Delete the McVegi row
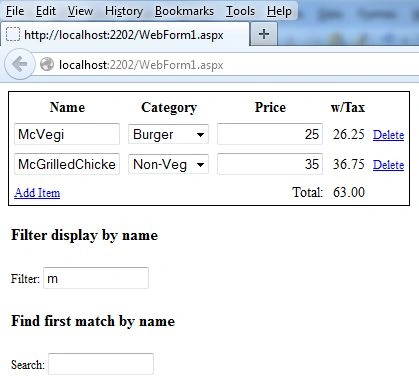This screenshot has height=383, width=419. pos(388,135)
